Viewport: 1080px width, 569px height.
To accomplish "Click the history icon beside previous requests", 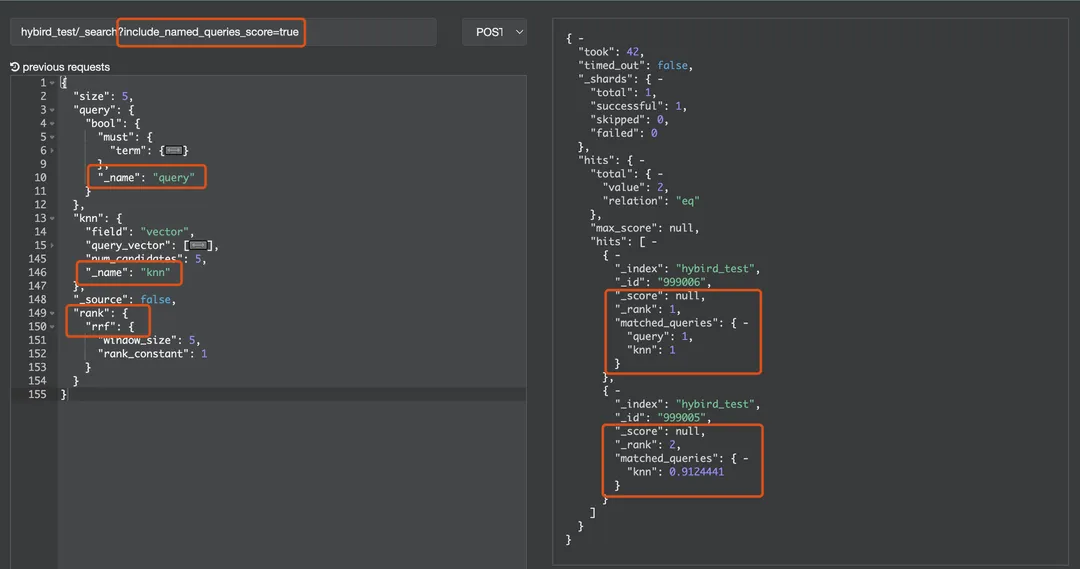I will click(15, 67).
